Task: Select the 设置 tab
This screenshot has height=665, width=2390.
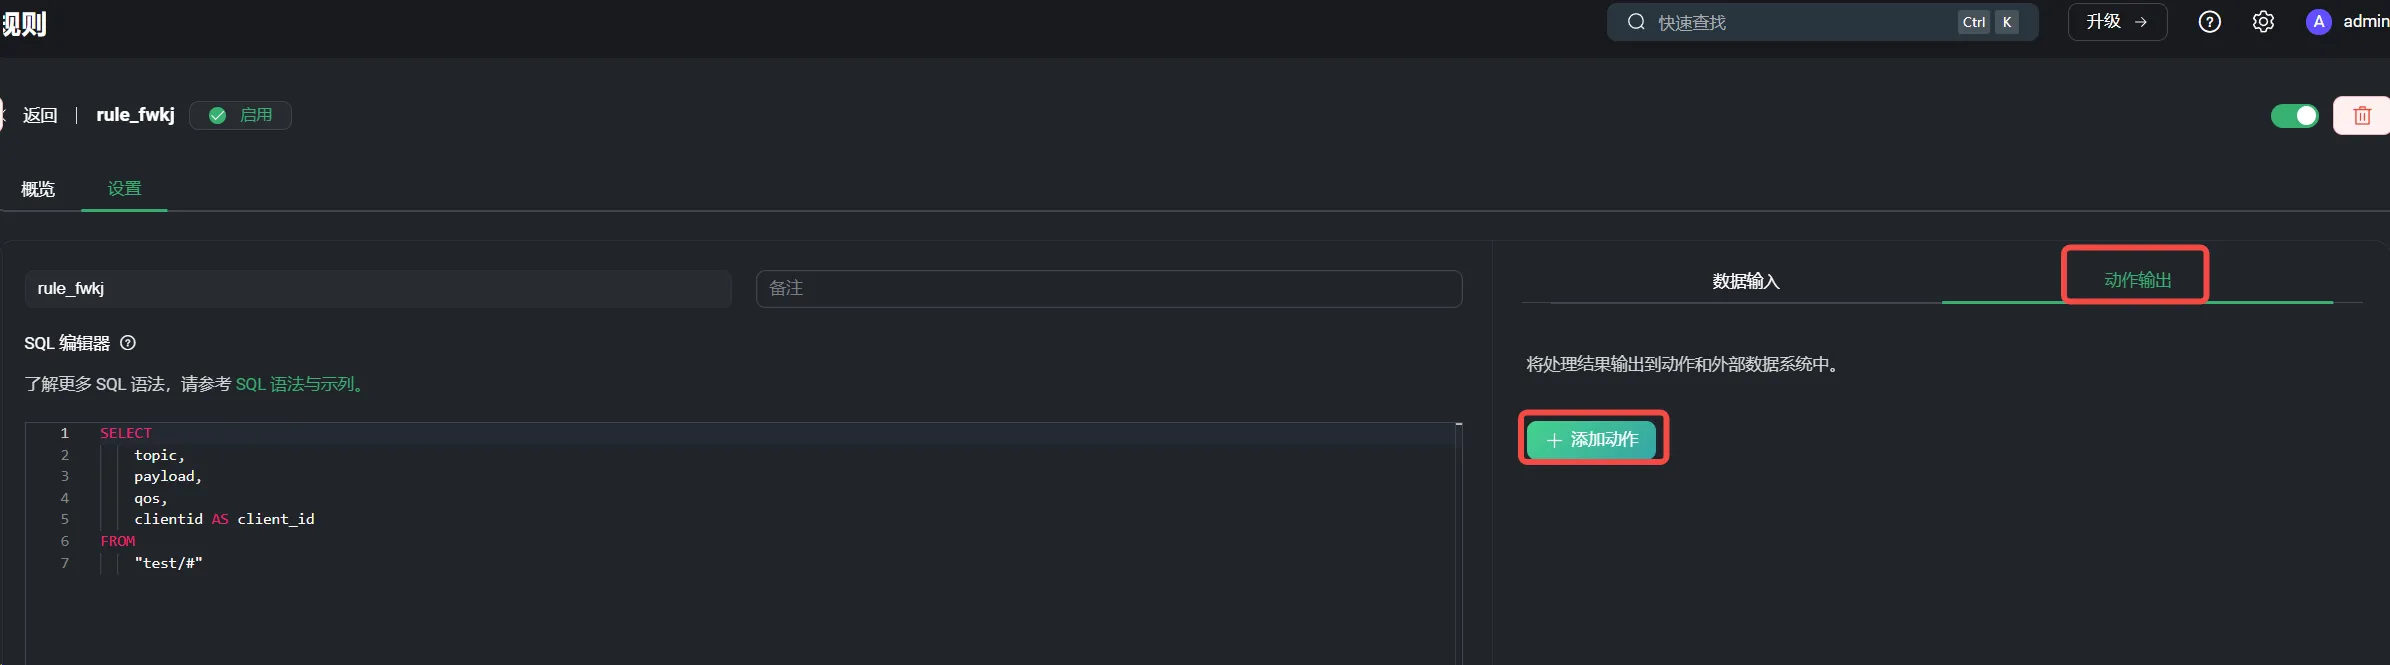Action: point(124,189)
